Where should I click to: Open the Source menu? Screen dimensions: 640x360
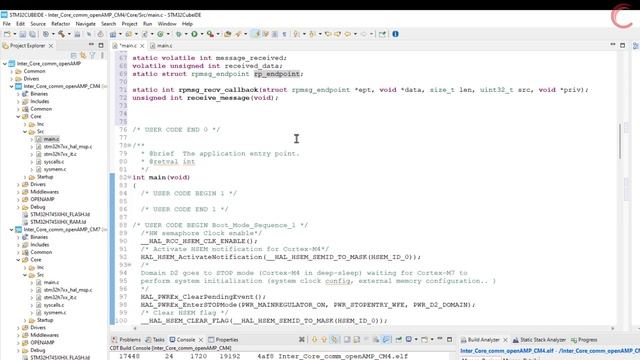pyautogui.click(x=38, y=24)
